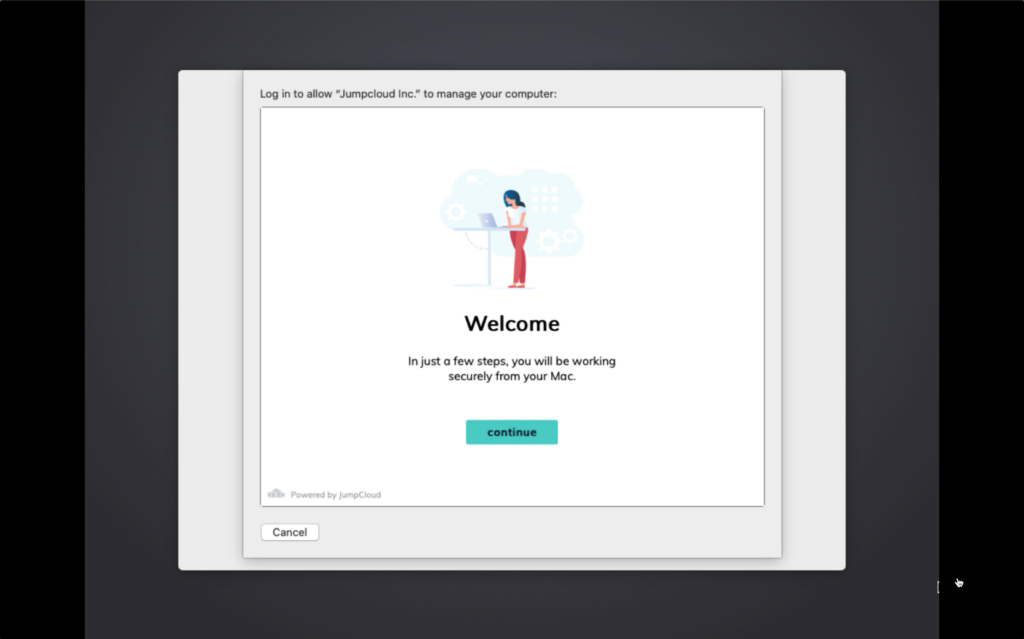Click the small gear at far right
1024x639 pixels.
[570, 236]
